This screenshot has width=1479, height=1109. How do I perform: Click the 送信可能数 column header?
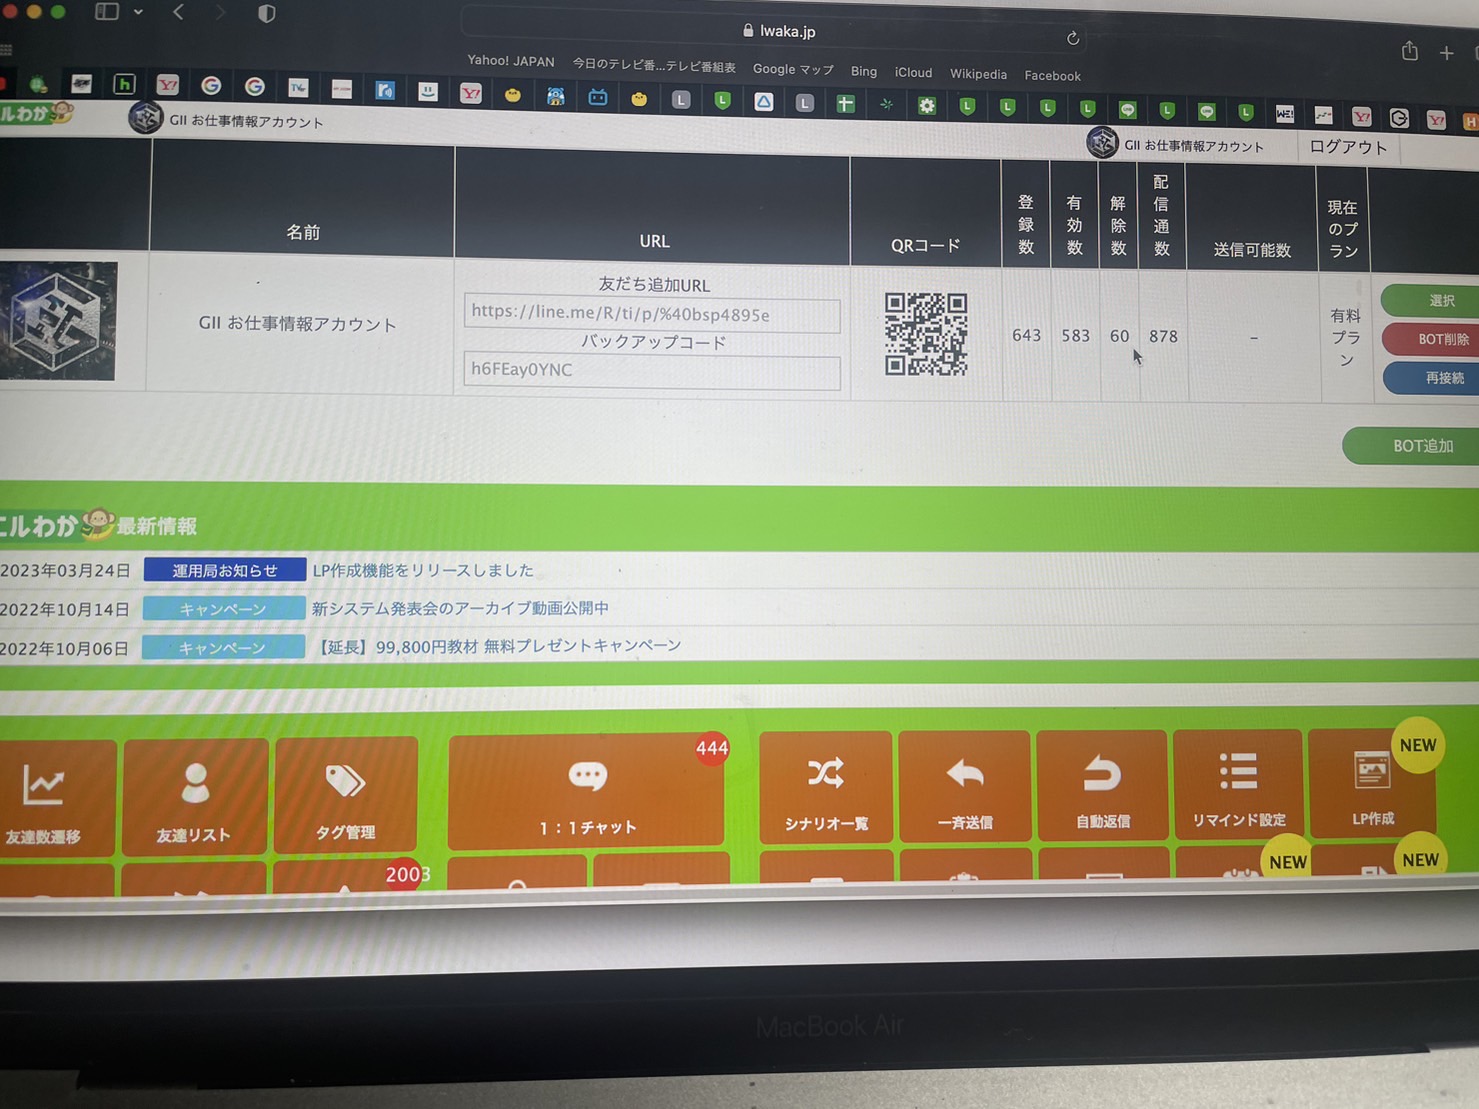click(1252, 250)
